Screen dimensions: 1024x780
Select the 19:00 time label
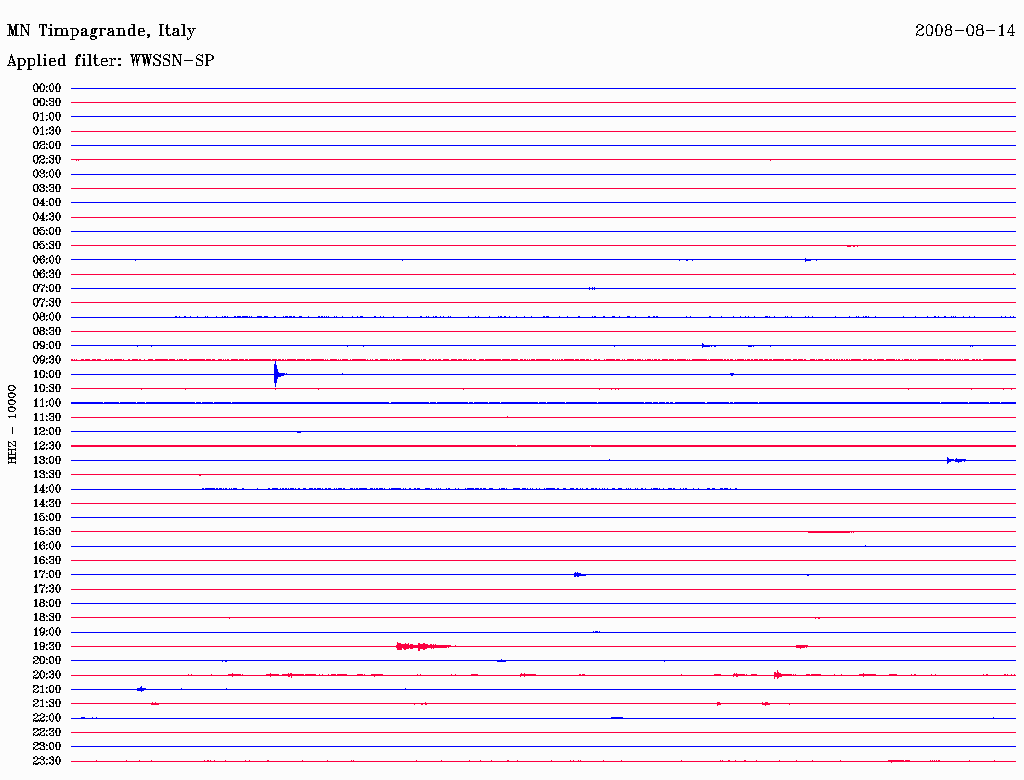pos(47,632)
